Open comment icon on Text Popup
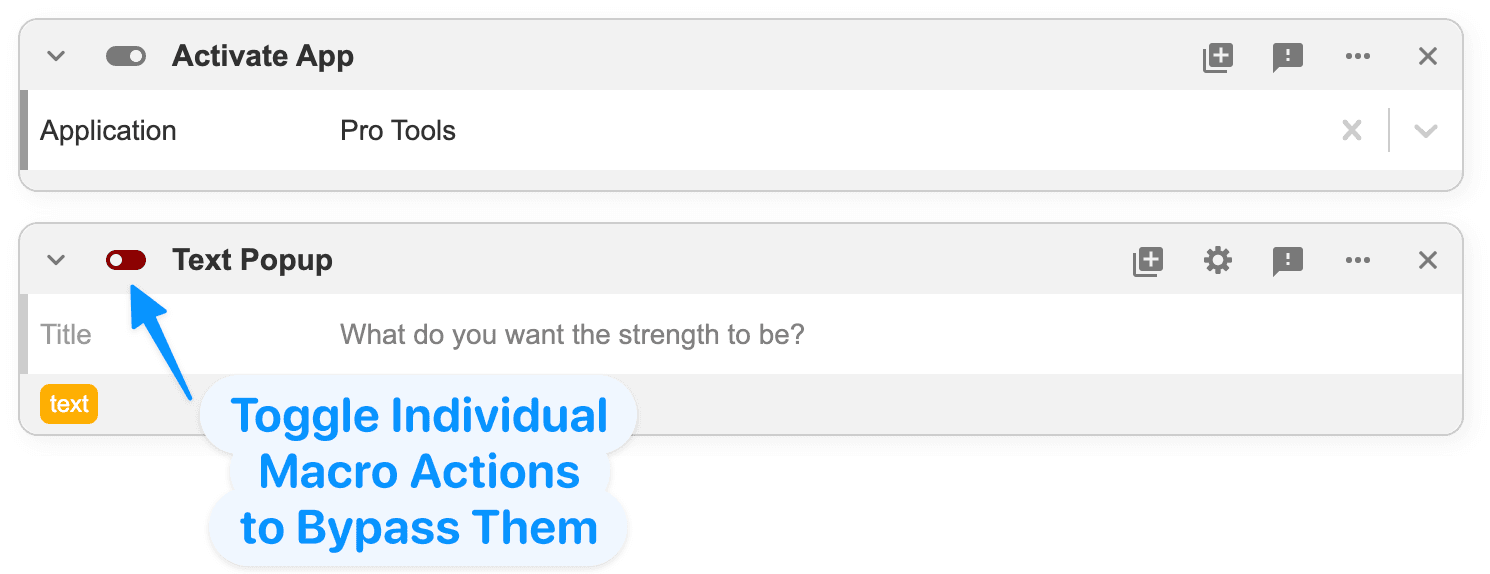The height and width of the screenshot is (574, 1490). [1287, 261]
